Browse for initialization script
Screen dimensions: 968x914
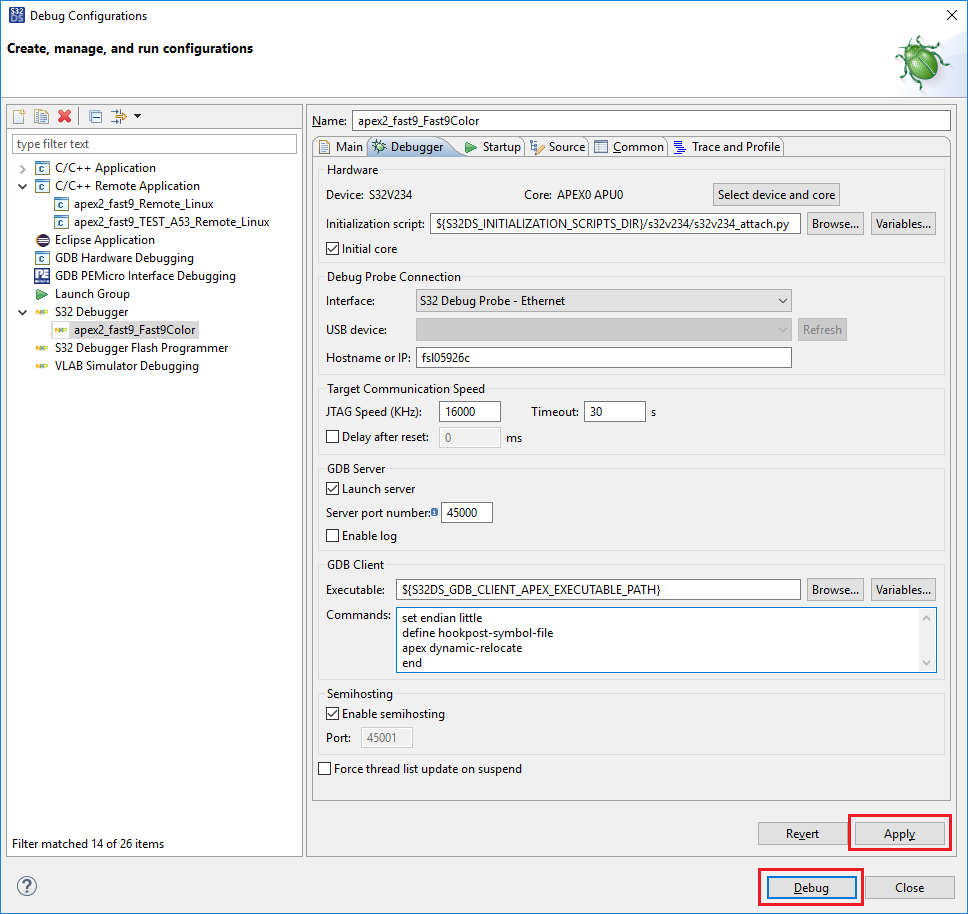(x=835, y=224)
